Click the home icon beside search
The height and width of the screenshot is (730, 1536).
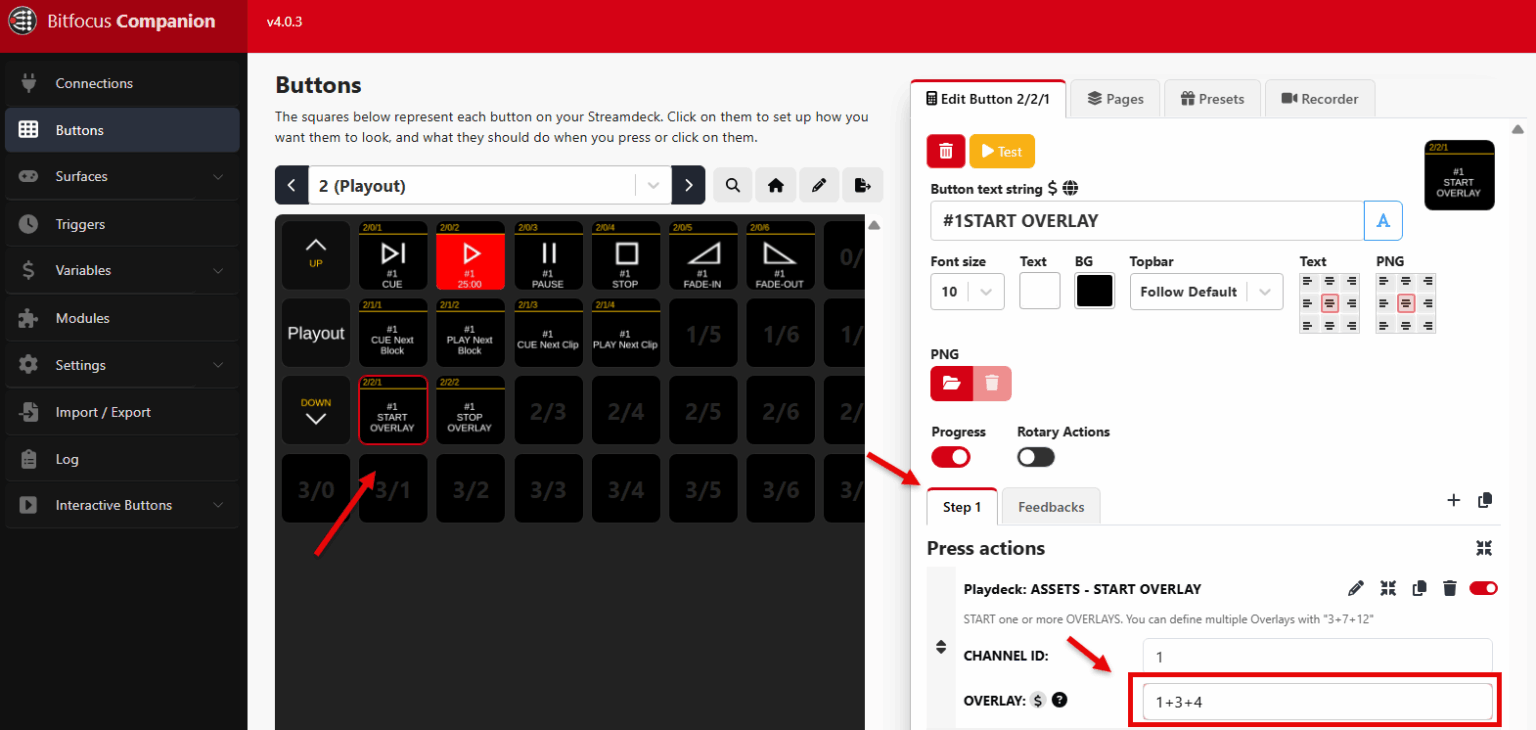tap(776, 185)
